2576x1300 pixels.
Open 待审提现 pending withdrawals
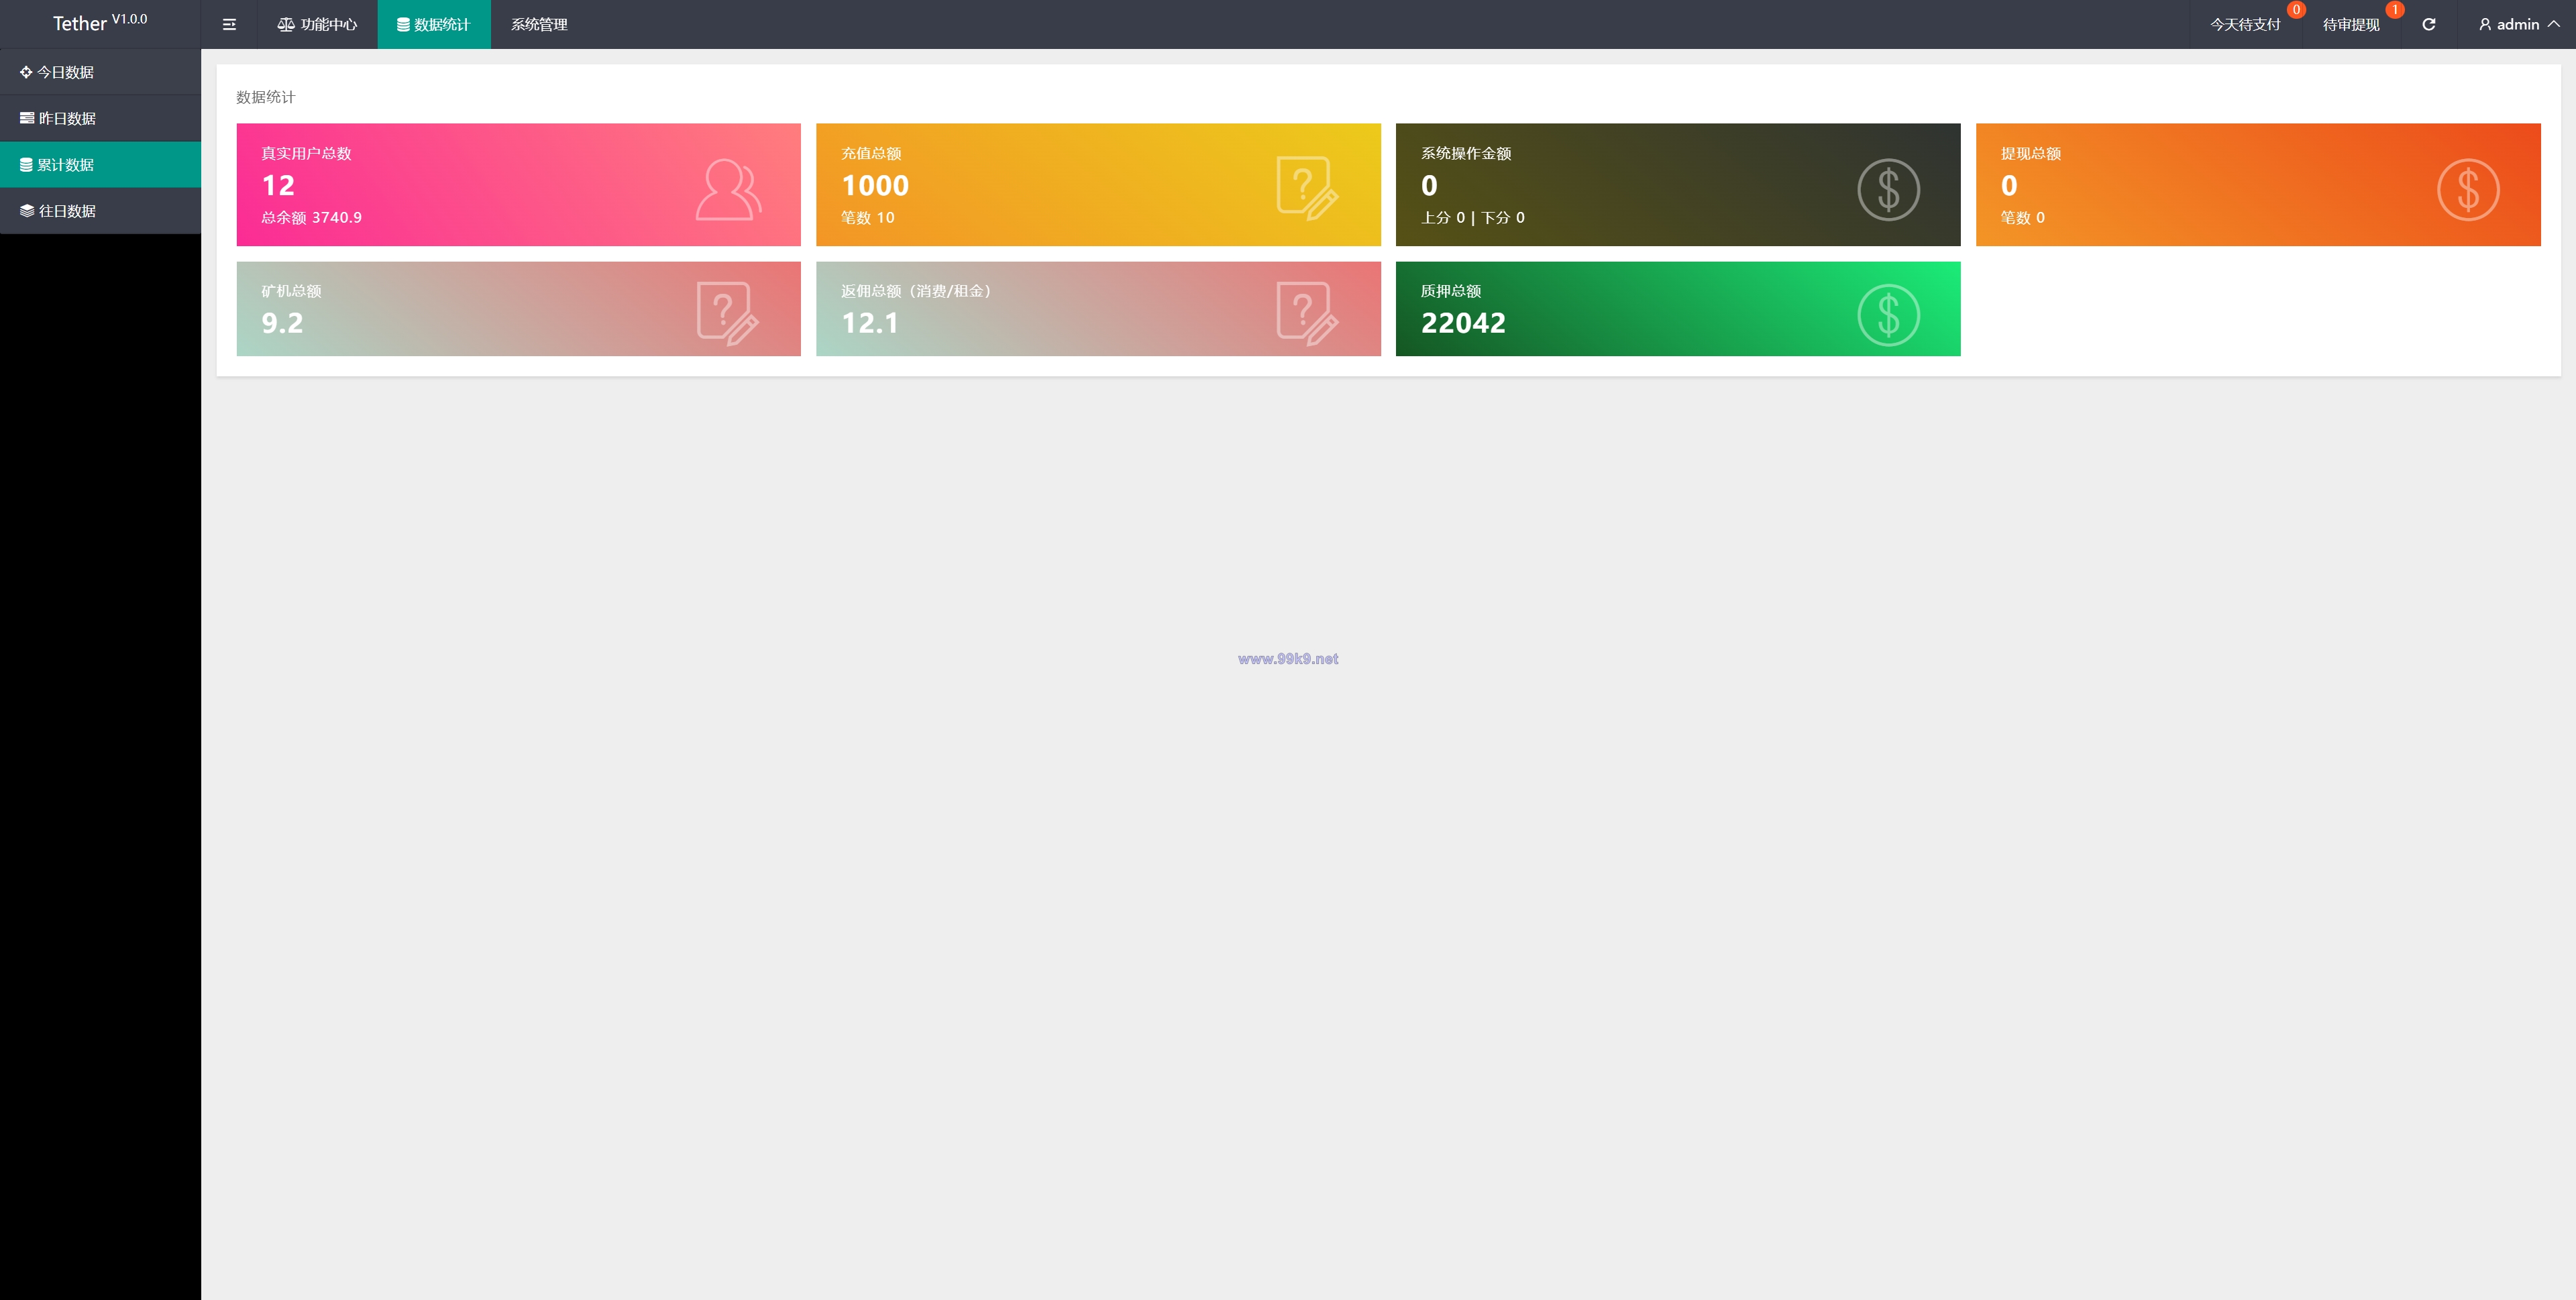click(x=2351, y=24)
